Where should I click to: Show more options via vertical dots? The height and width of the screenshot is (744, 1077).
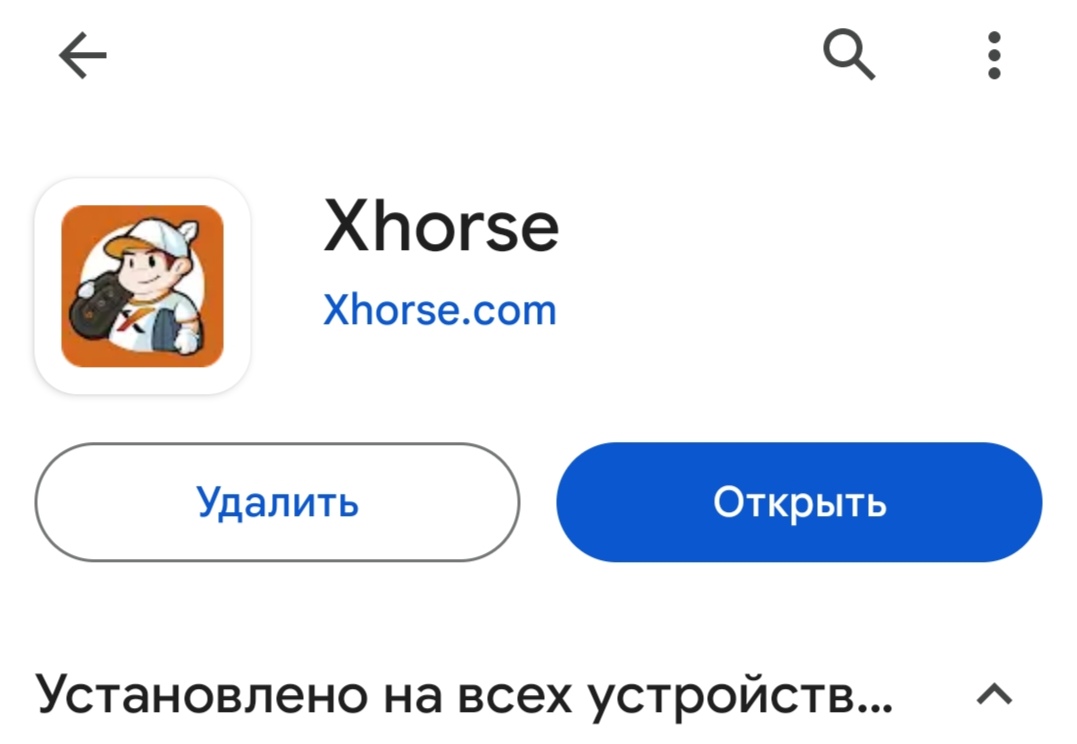[994, 55]
